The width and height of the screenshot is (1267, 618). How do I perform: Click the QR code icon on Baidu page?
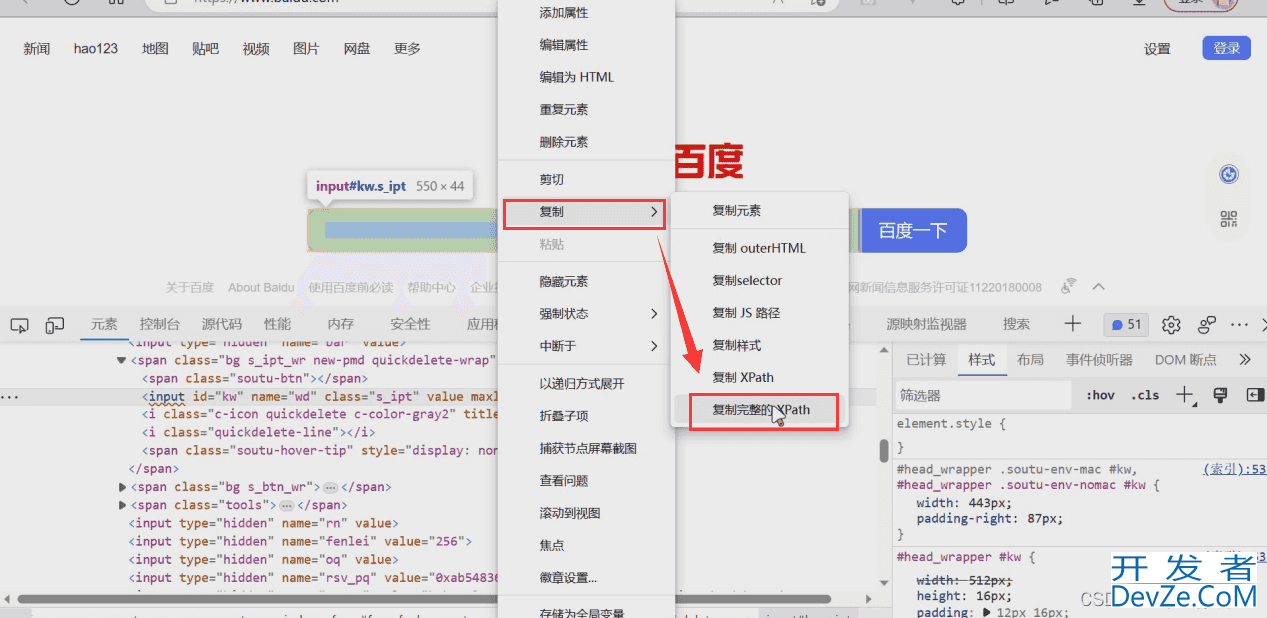[1229, 219]
